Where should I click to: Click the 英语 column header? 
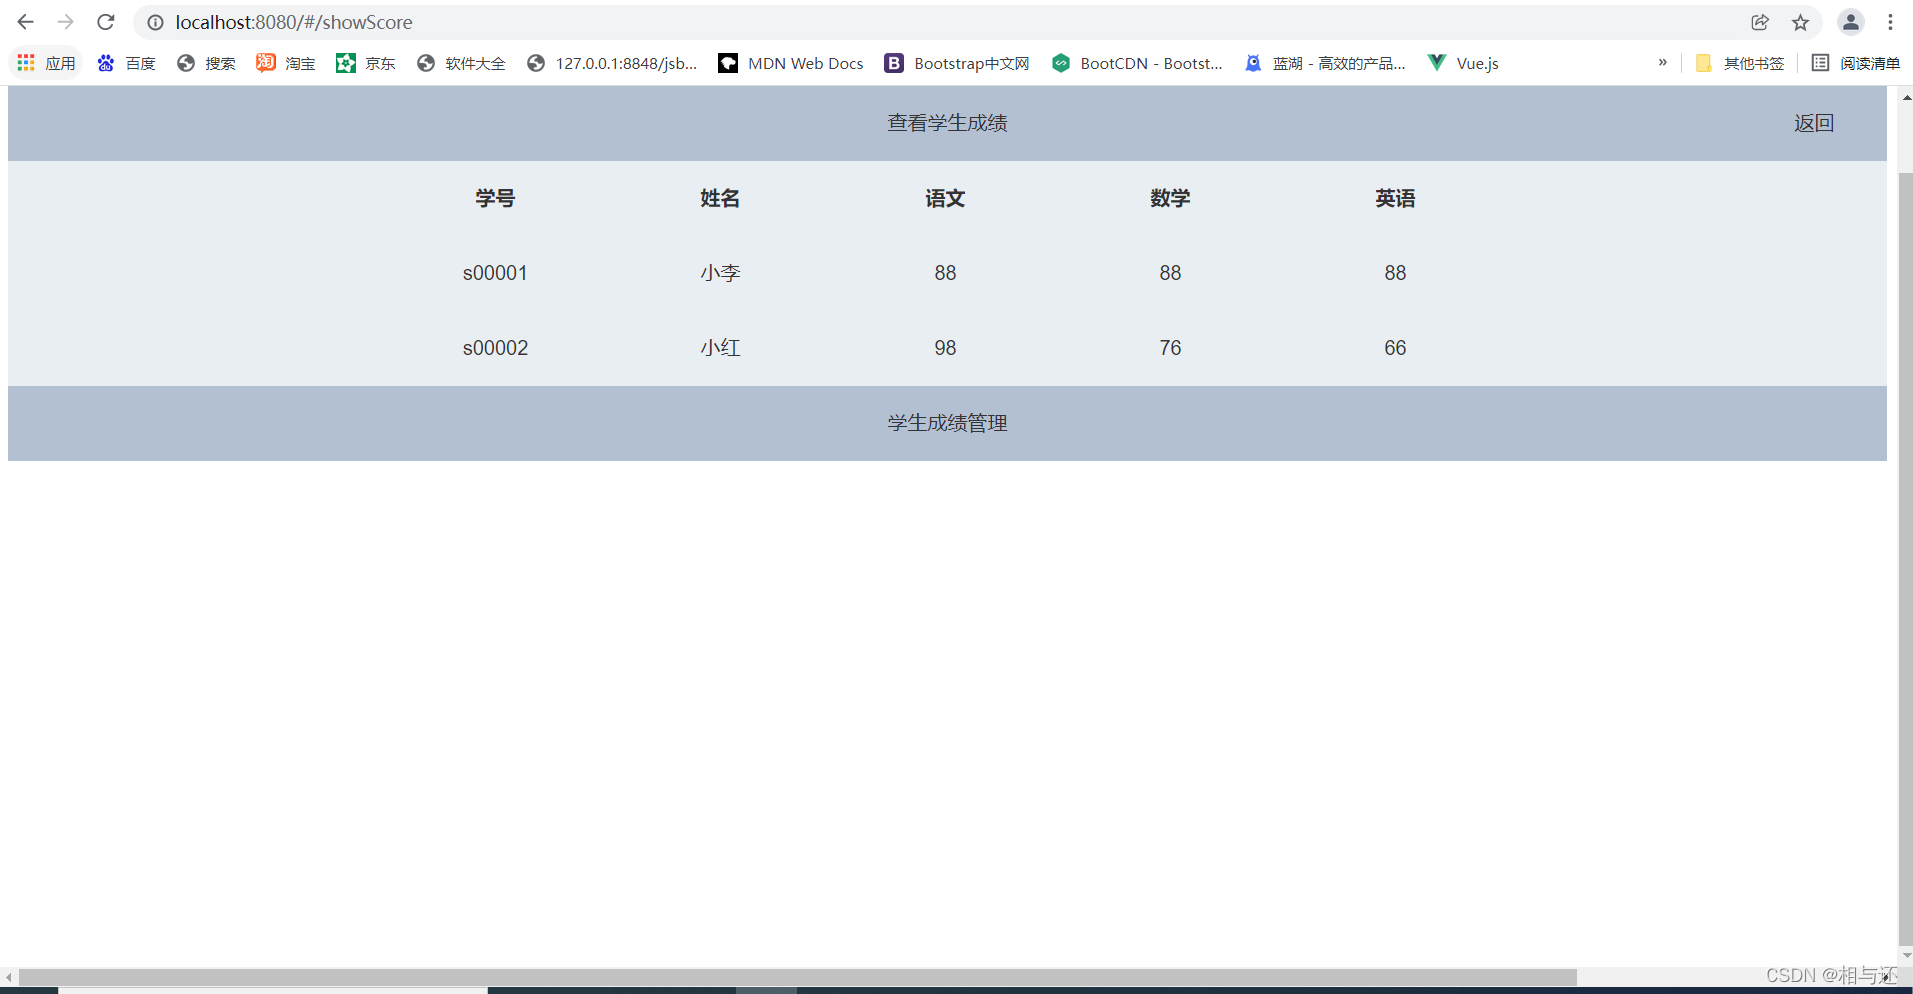[x=1395, y=198]
